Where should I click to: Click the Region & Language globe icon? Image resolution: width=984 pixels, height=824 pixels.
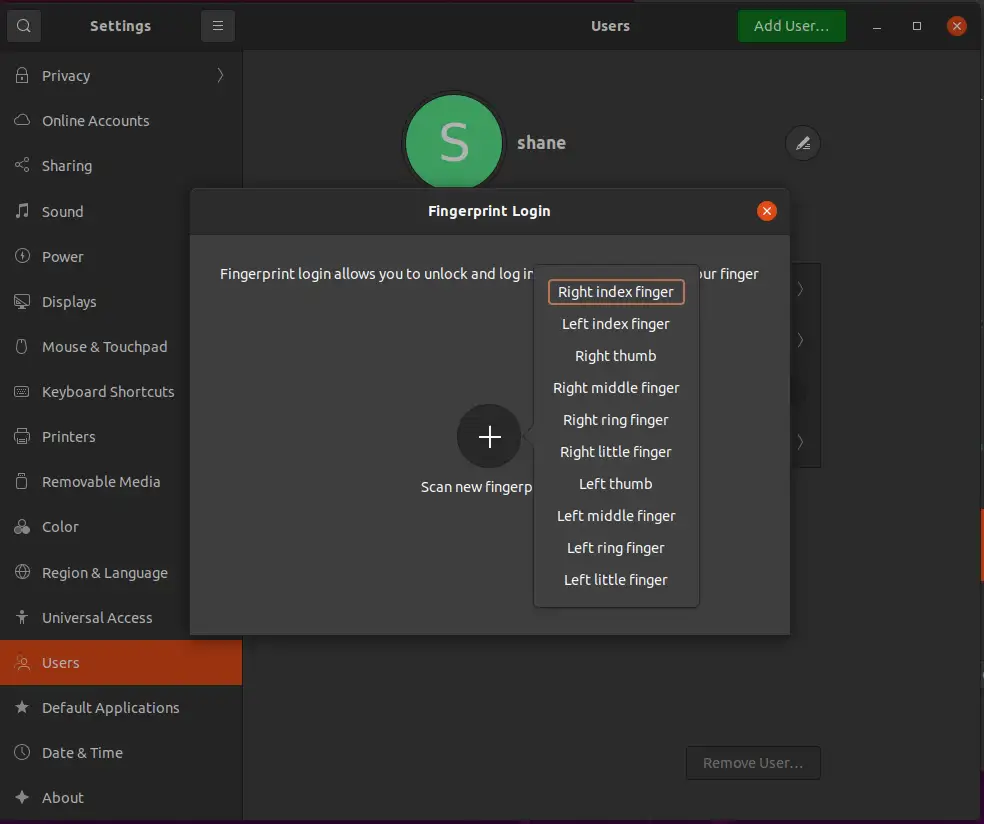(22, 572)
